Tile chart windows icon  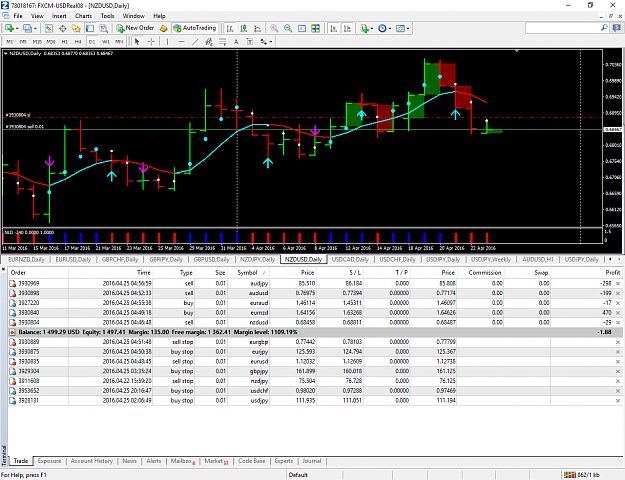pos(315,28)
